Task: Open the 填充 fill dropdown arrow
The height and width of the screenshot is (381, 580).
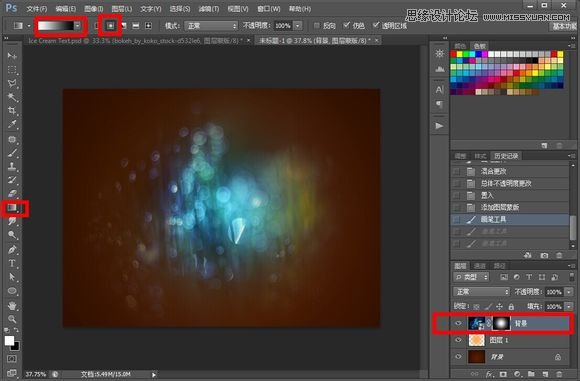Action: coord(569,307)
